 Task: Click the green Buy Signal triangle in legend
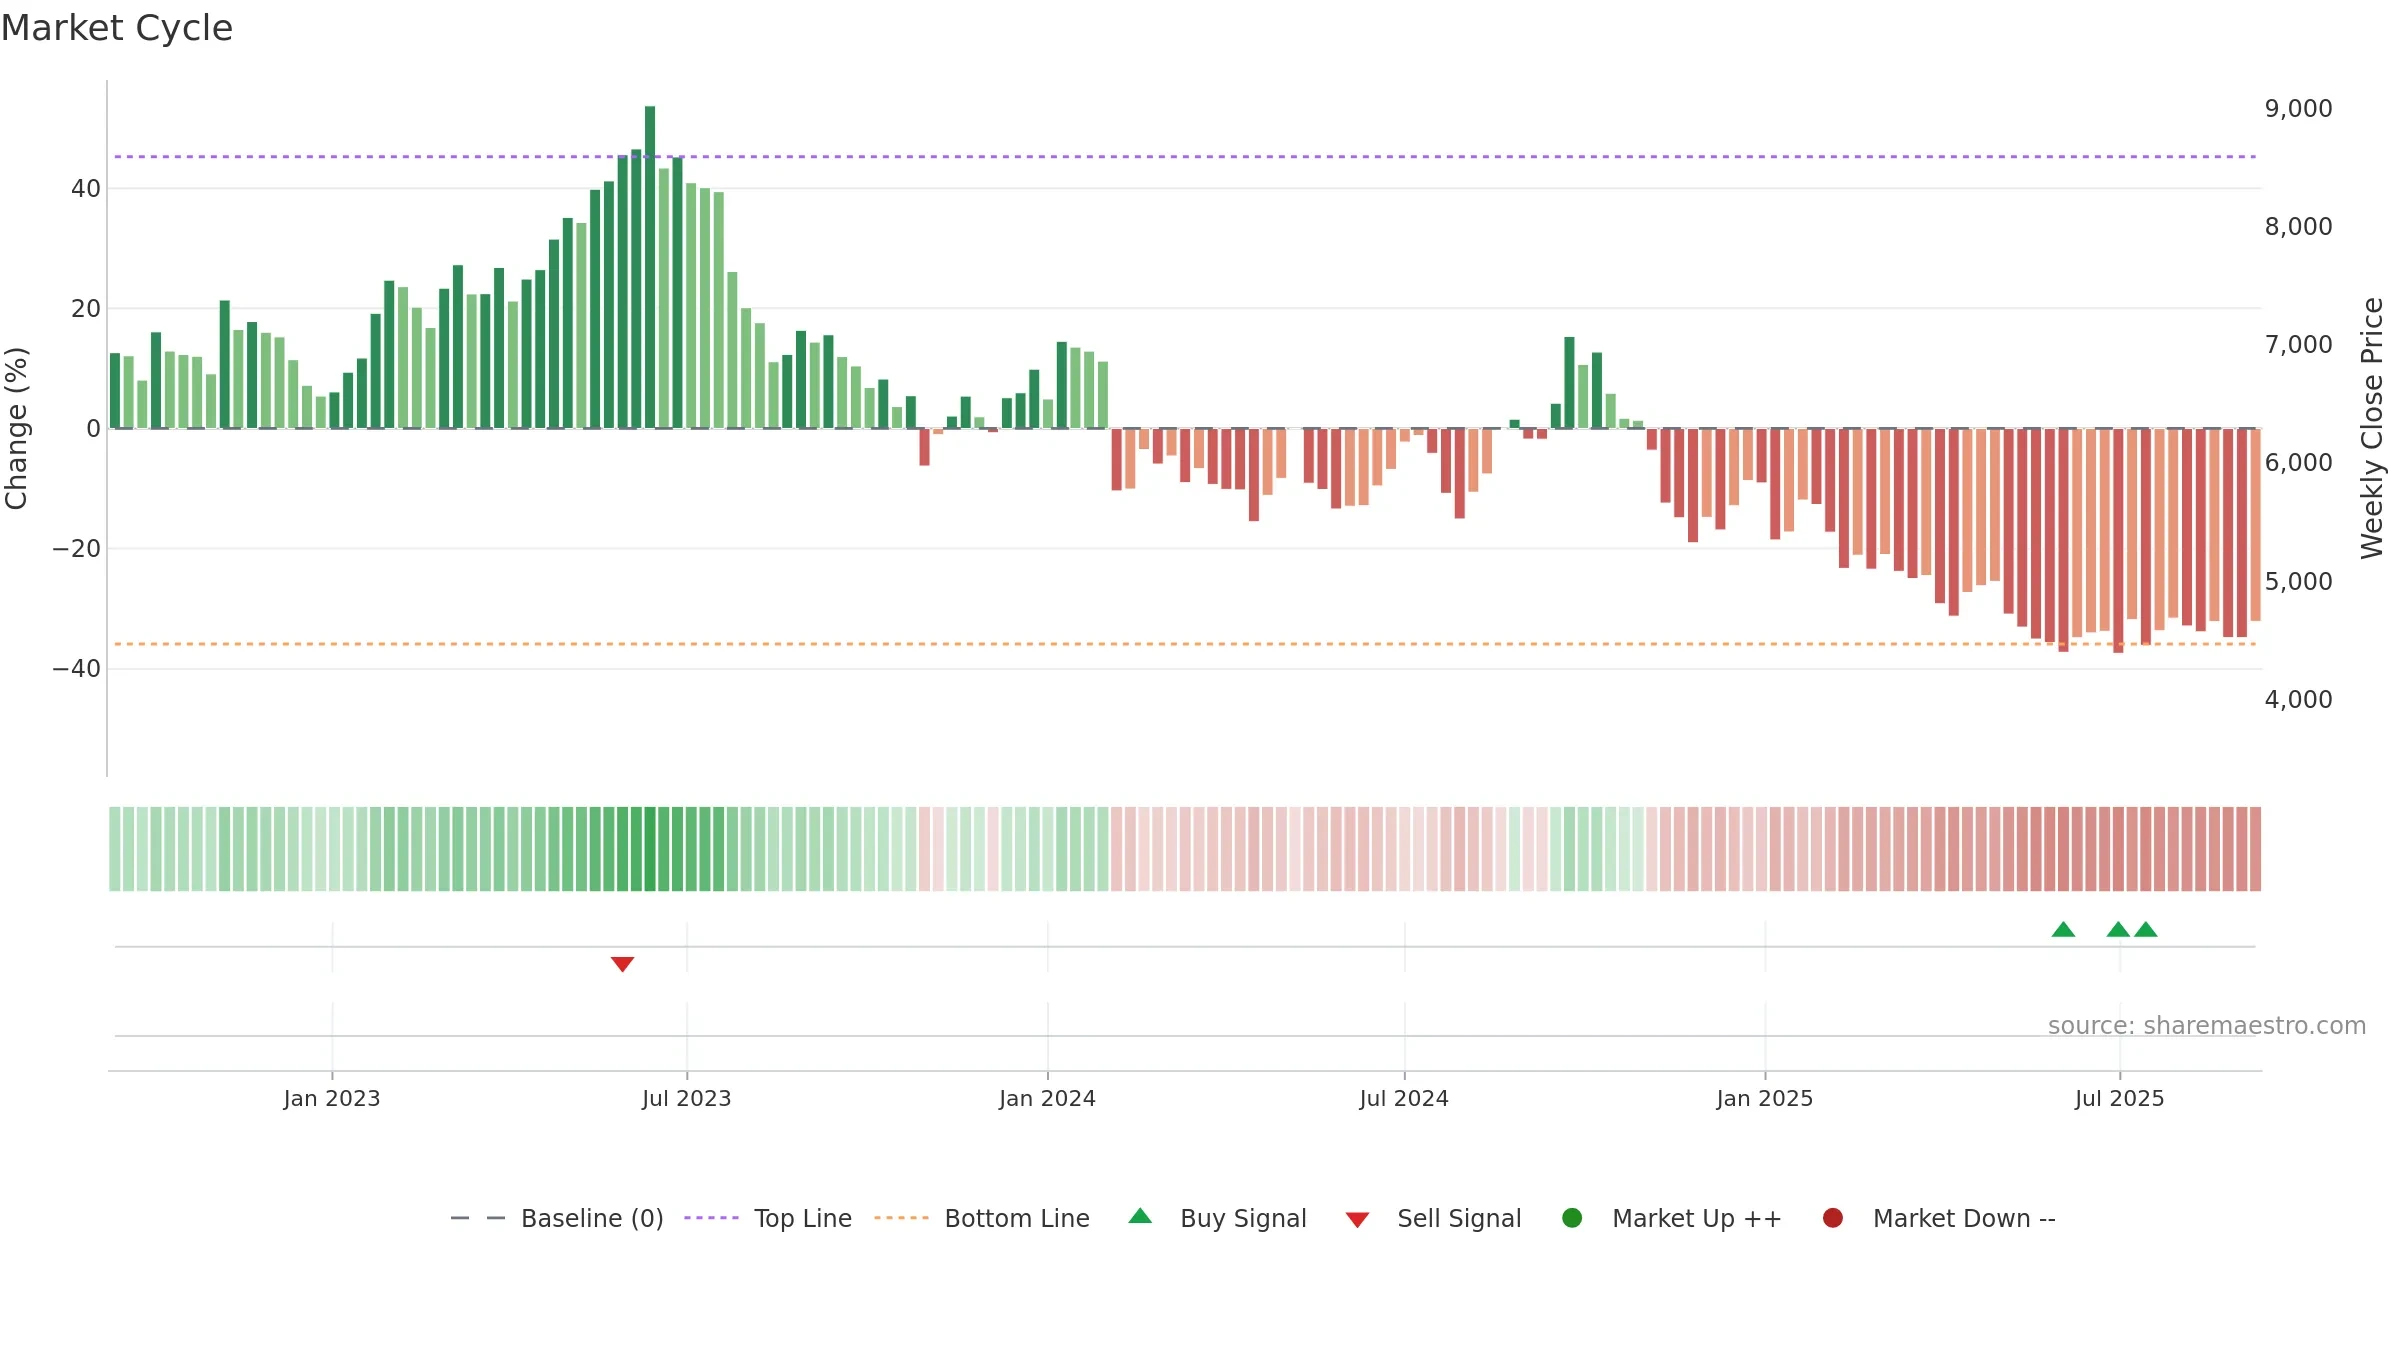(1140, 1216)
